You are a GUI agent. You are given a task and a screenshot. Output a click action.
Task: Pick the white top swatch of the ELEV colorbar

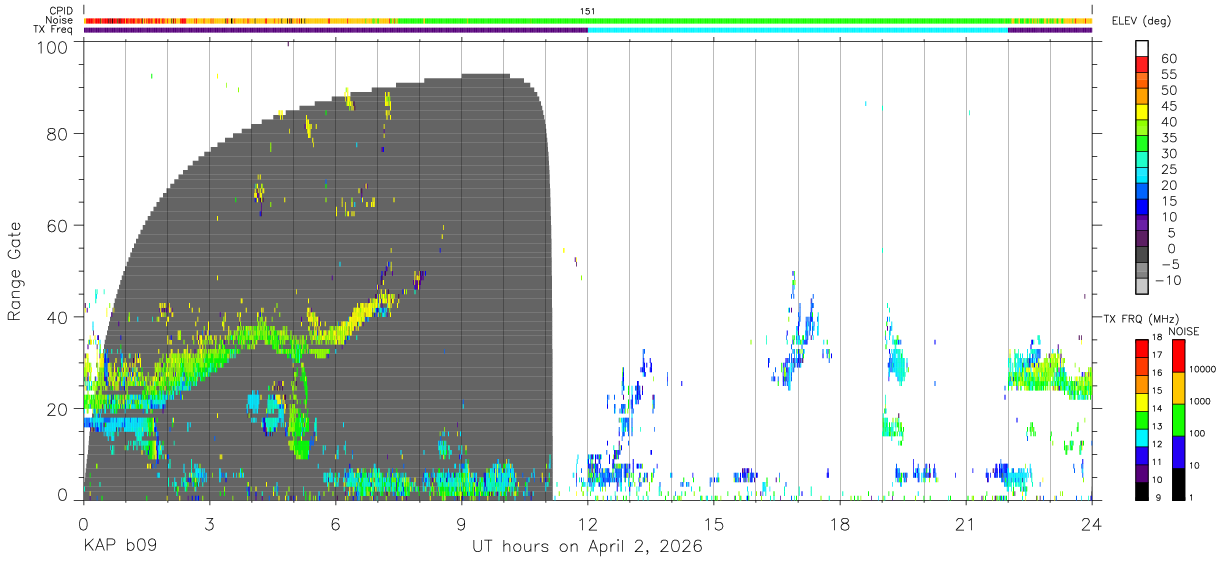click(x=1143, y=47)
